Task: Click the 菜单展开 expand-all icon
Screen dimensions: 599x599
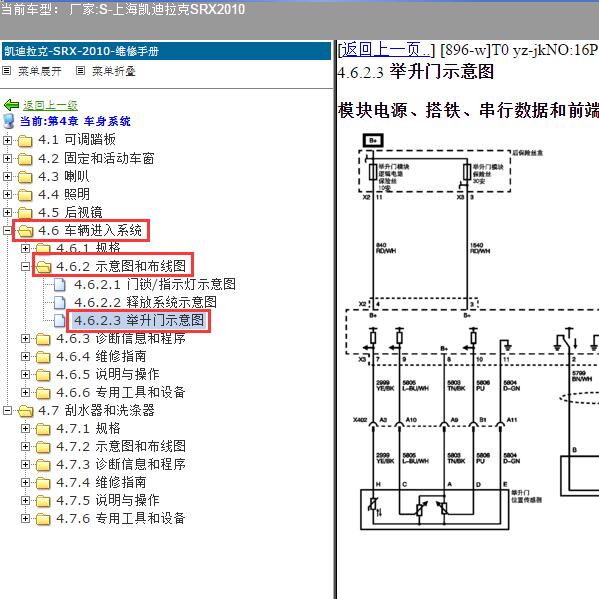Action: [x=6, y=71]
